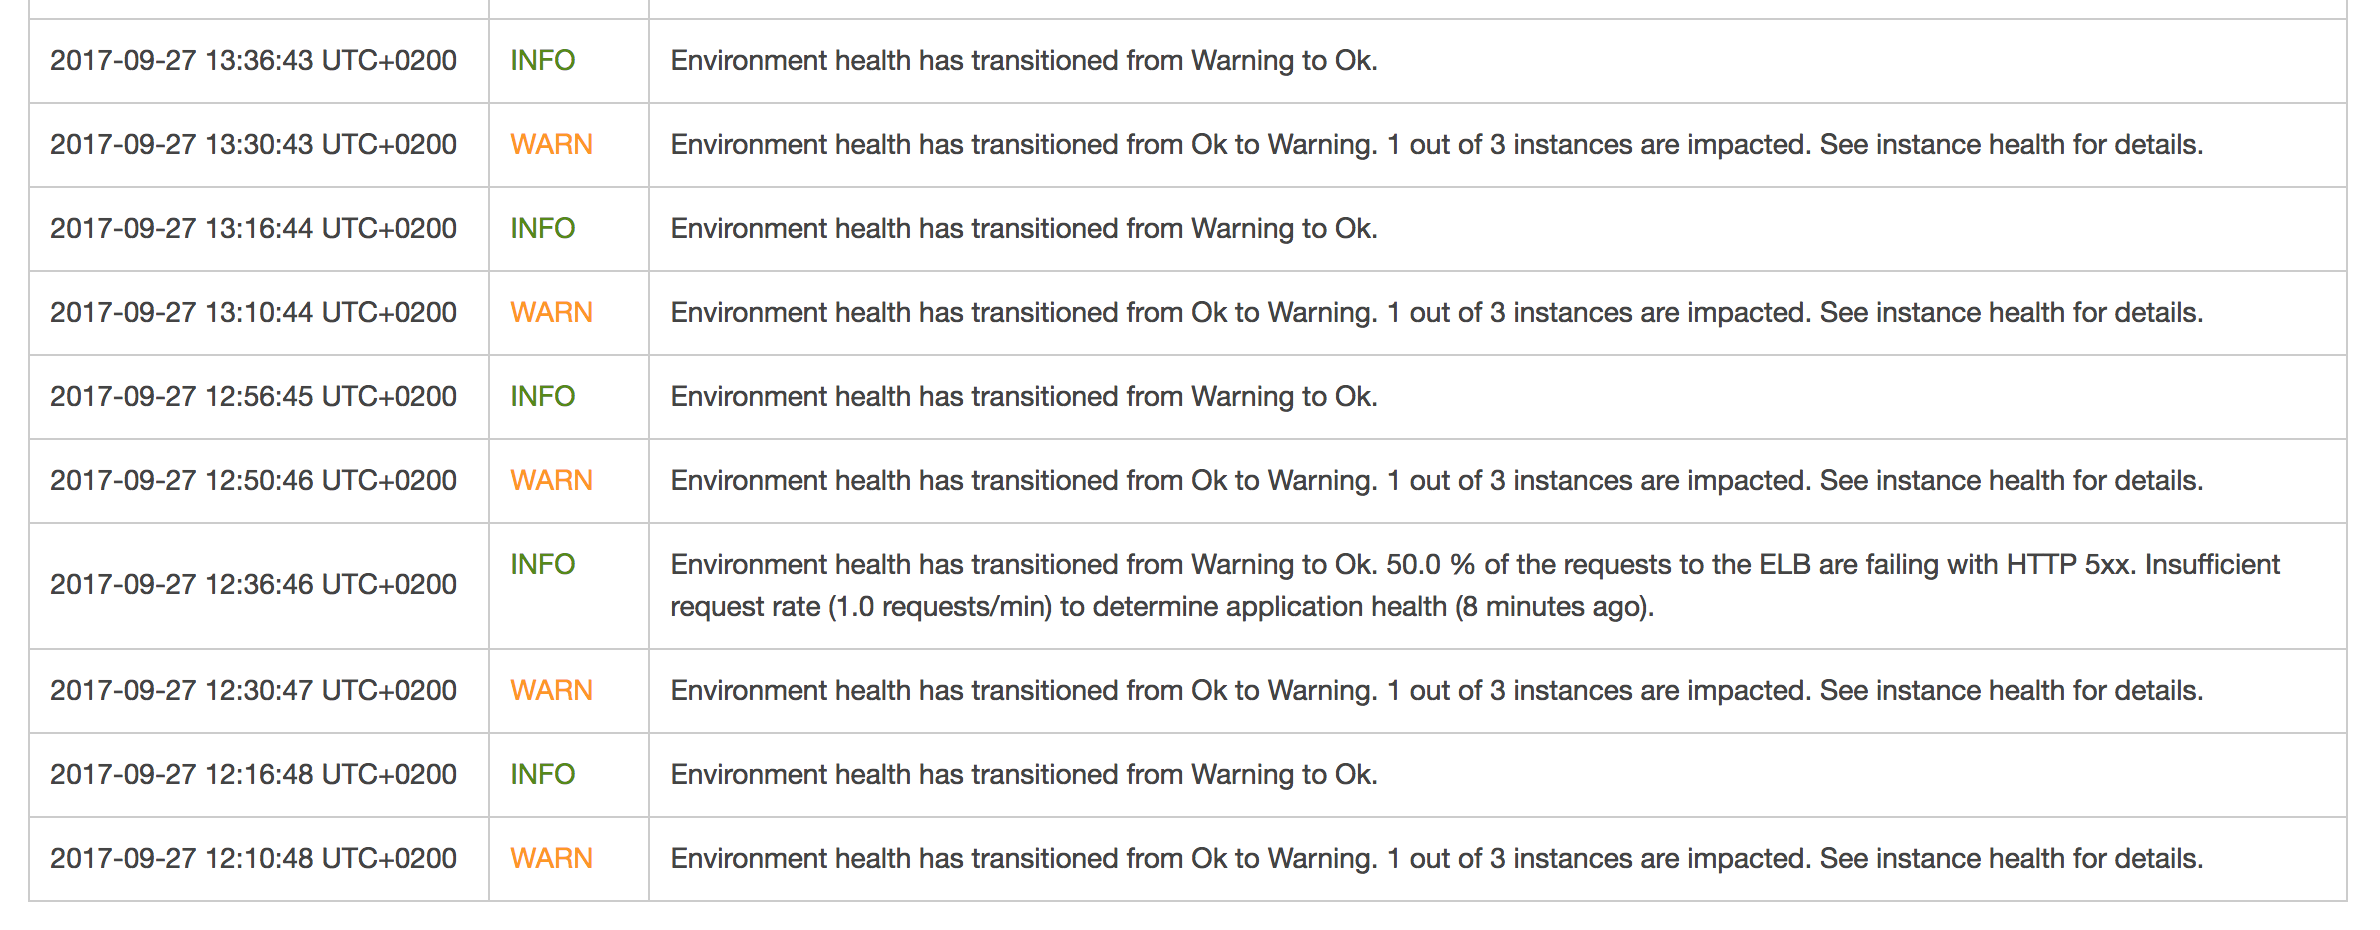
Task: Select the 12:16:48 Warning to Ok message
Action: pyautogui.click(x=1024, y=775)
